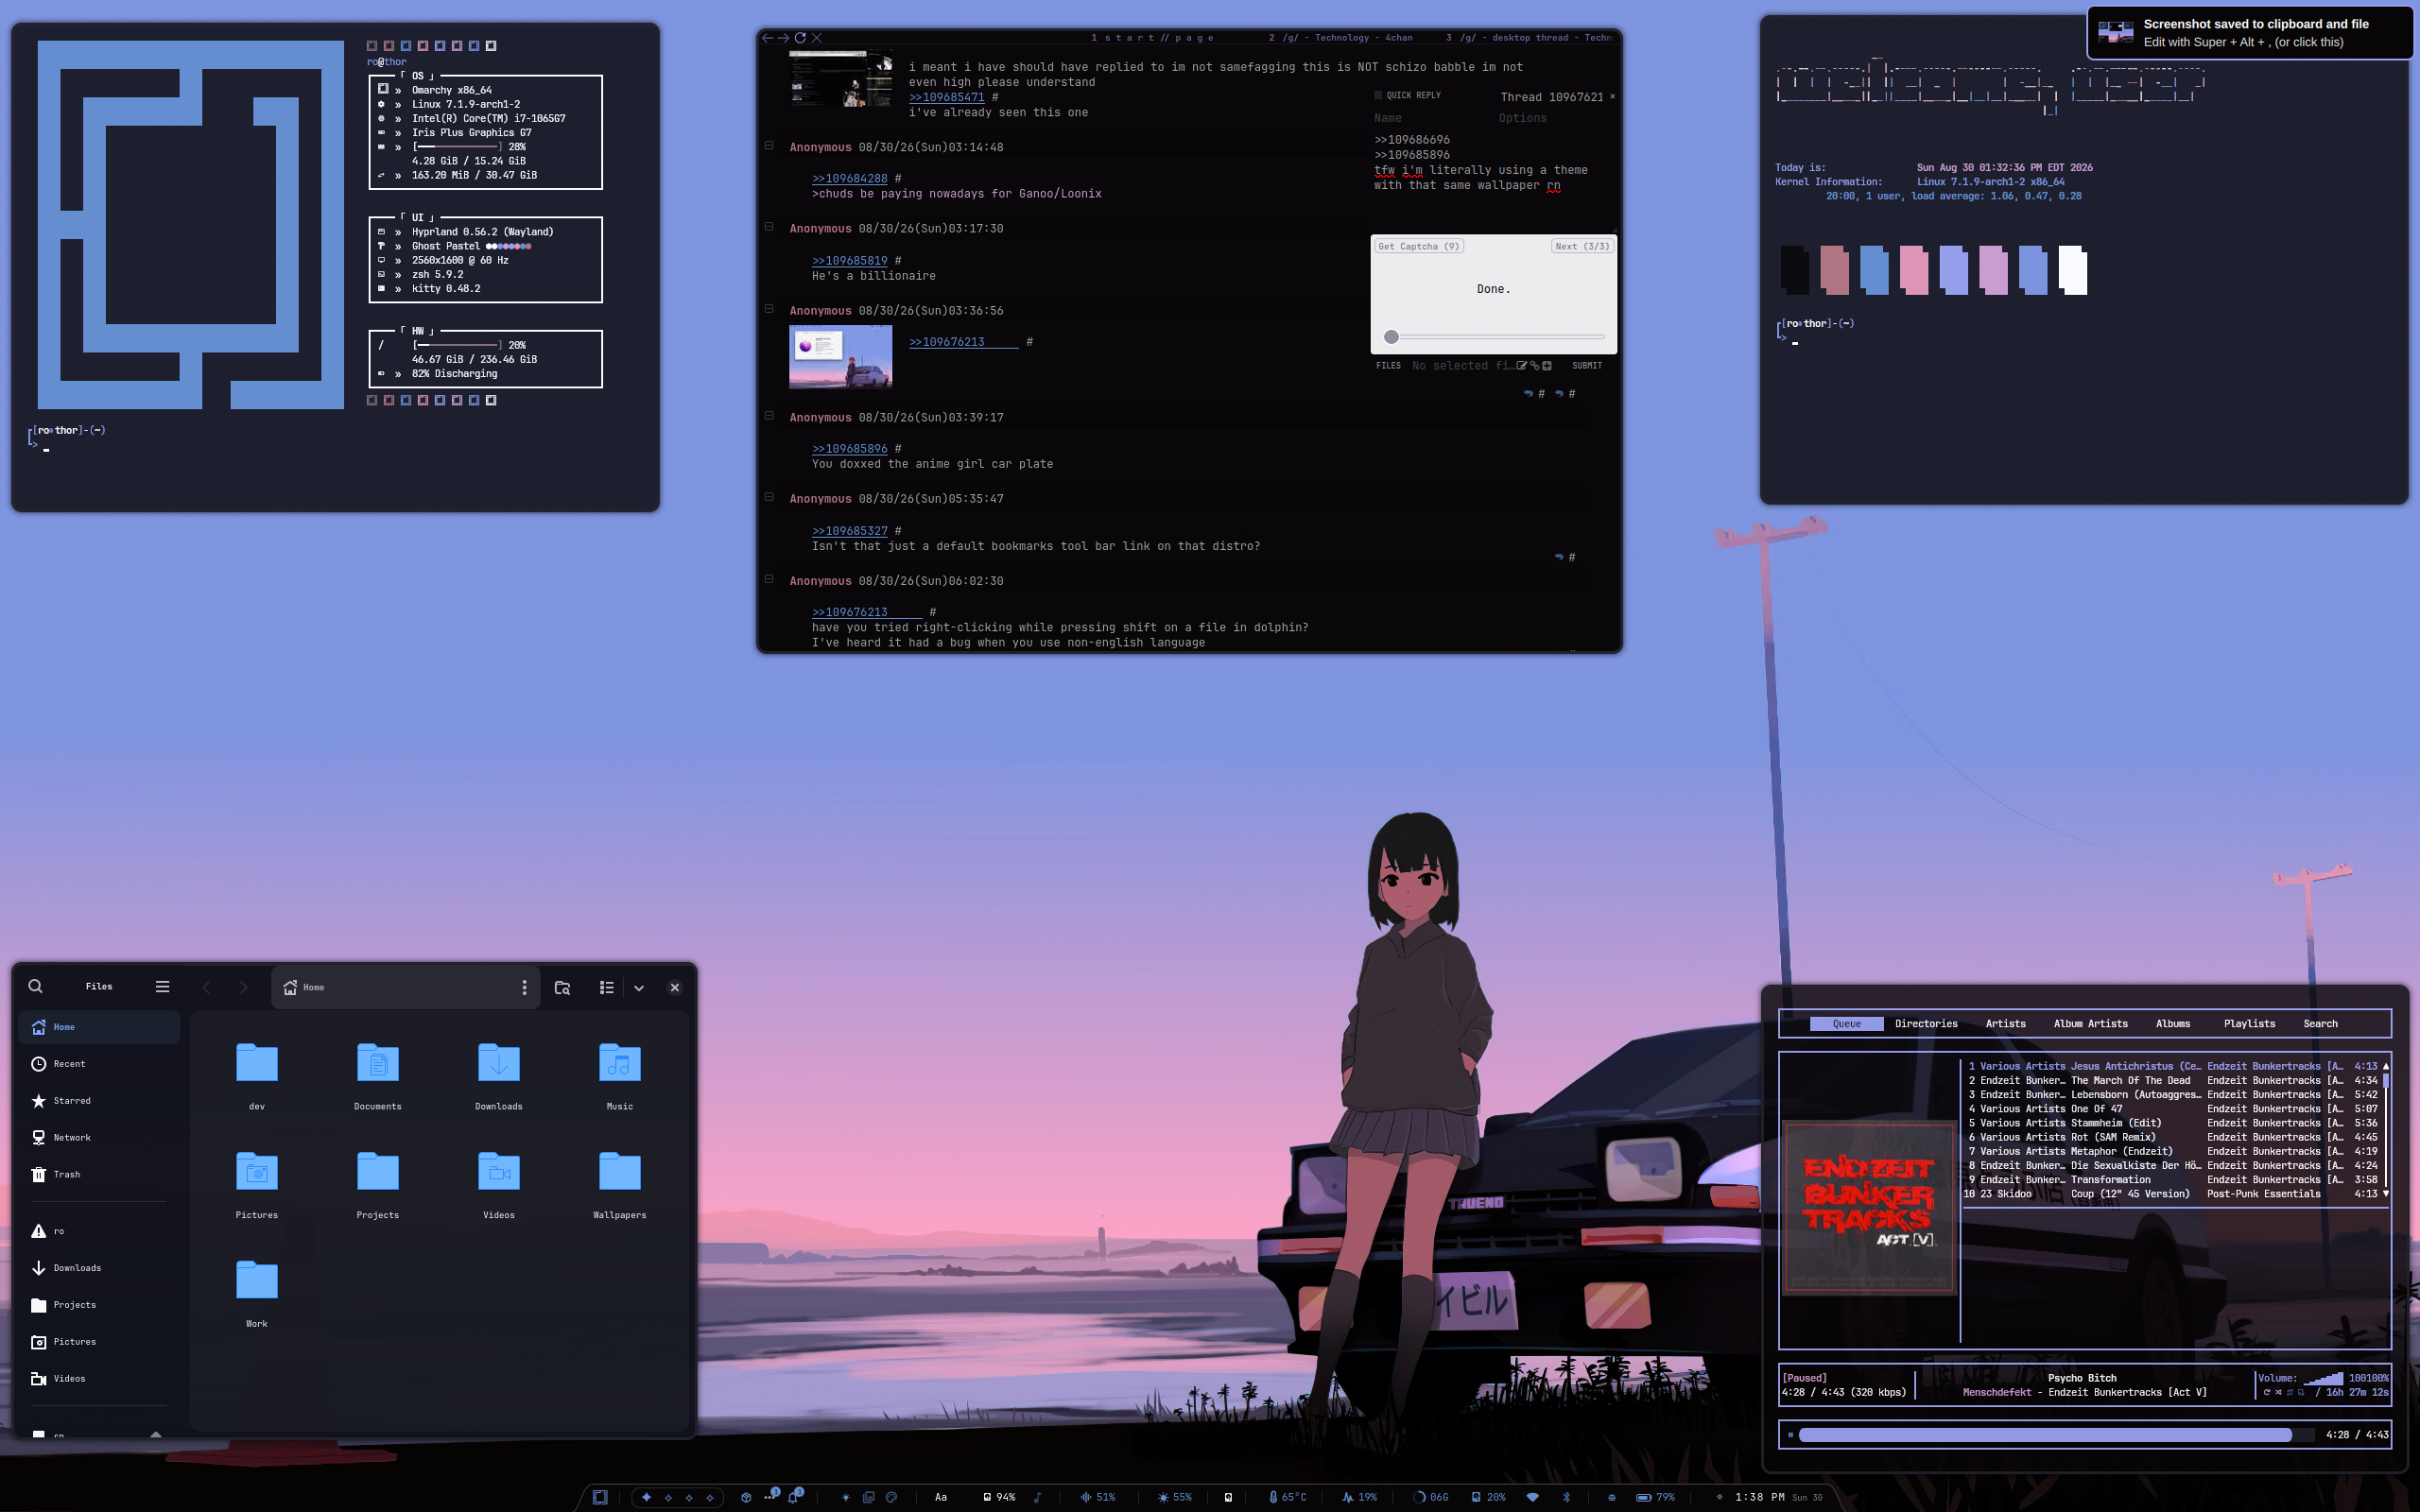Collapse the post from 03:39:17
Screen dimensions: 2420x1512
click(769, 416)
